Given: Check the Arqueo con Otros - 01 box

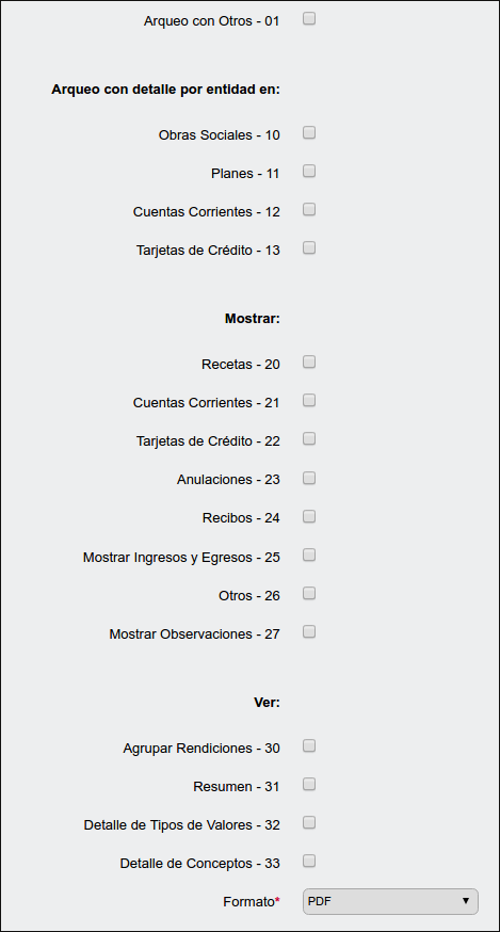Looking at the screenshot, I should pos(309,18).
